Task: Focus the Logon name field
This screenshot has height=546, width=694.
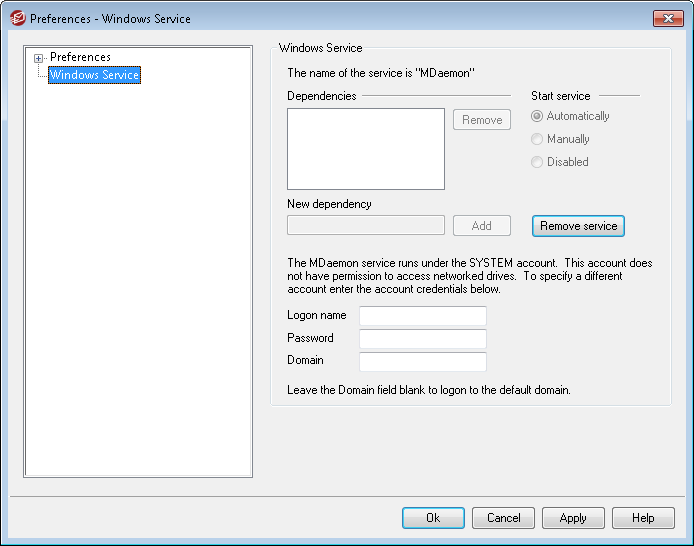Action: coord(422,316)
